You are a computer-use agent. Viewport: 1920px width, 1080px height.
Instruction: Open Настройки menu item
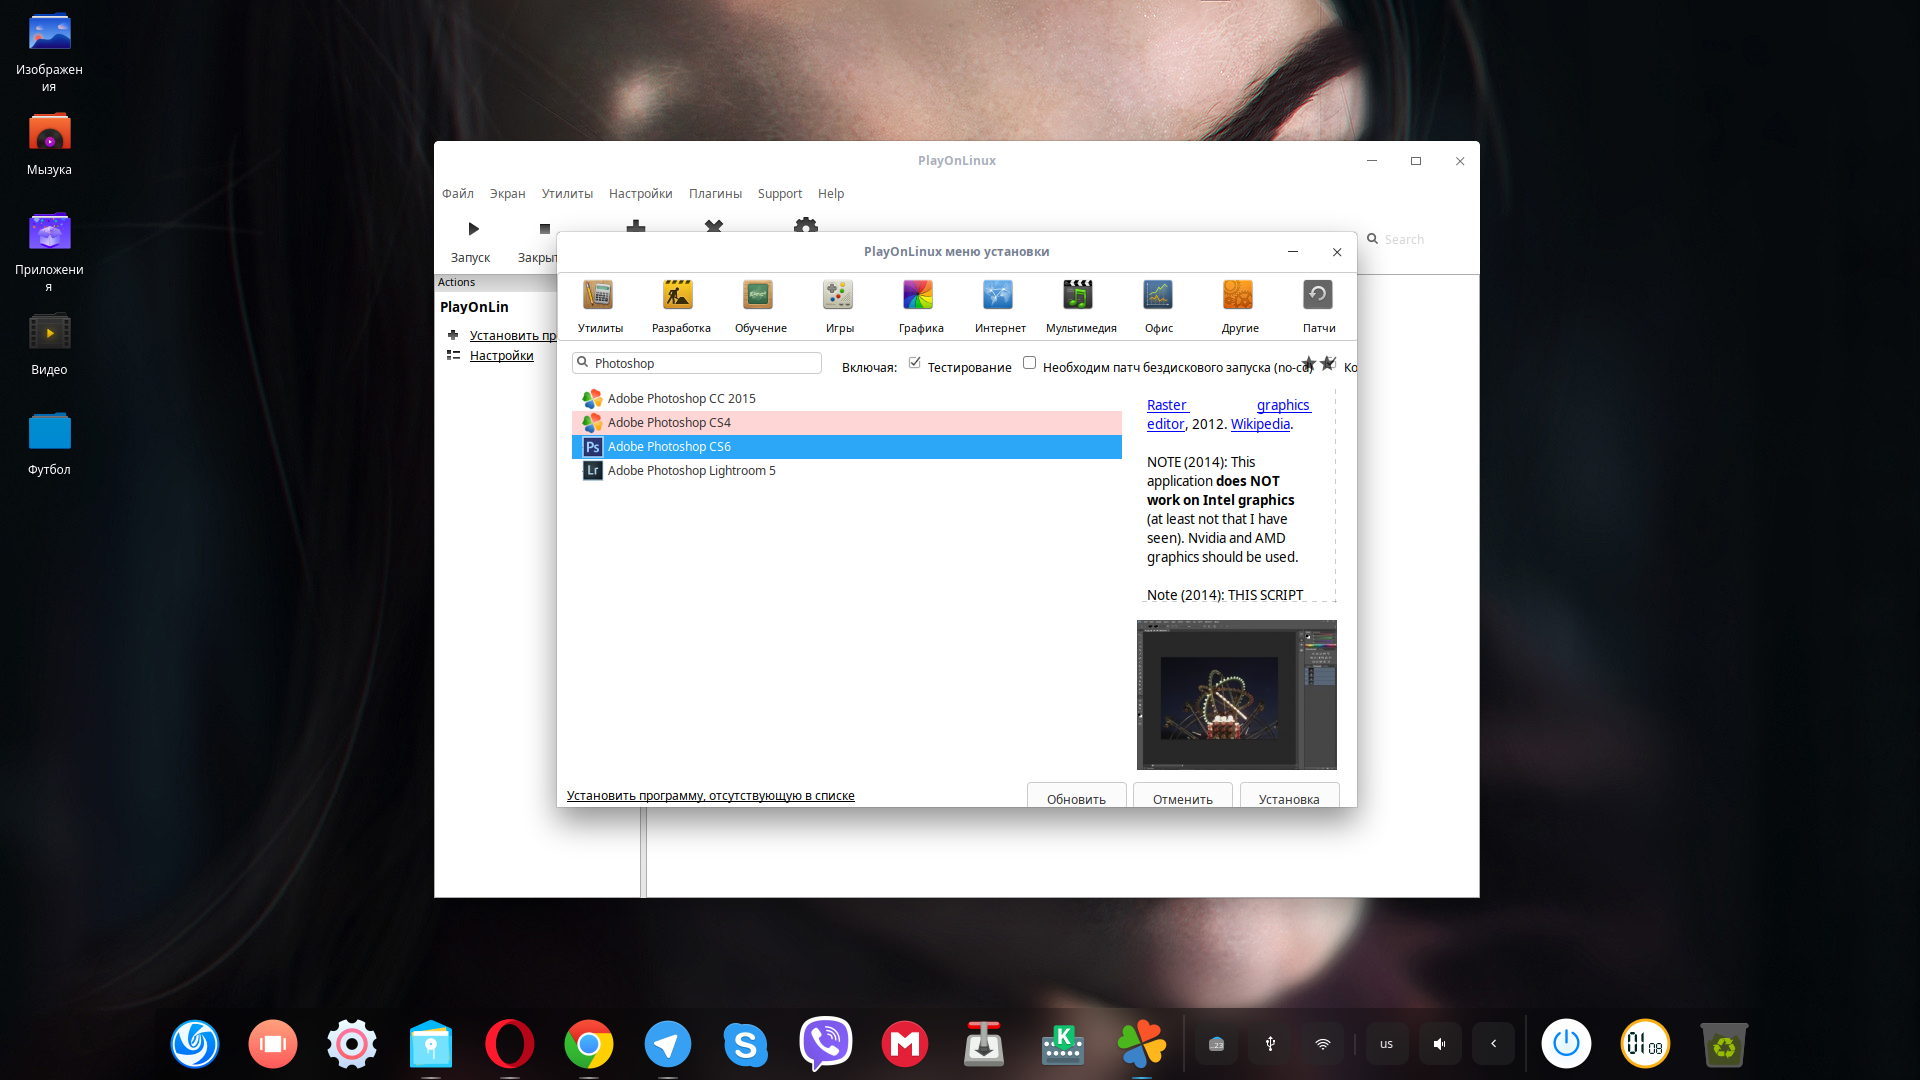coord(640,193)
